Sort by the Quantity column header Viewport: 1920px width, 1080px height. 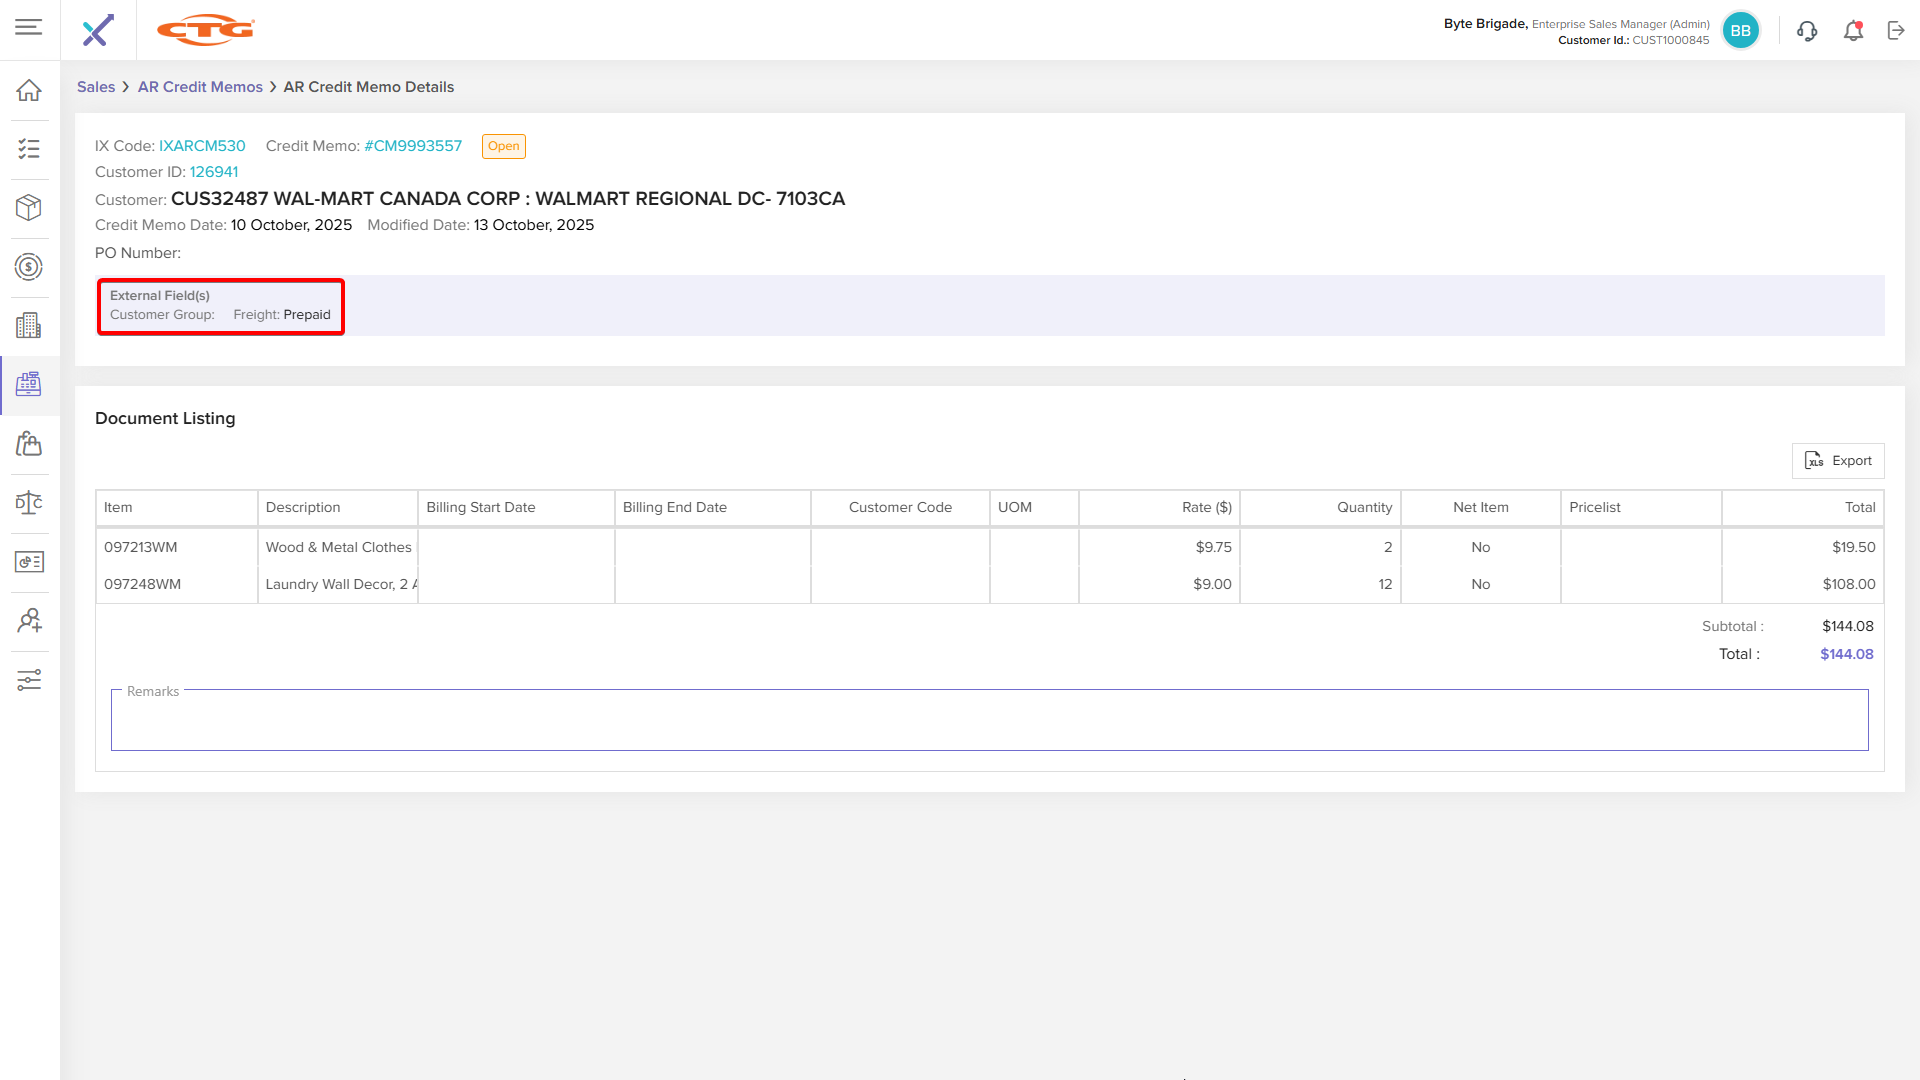pos(1364,507)
